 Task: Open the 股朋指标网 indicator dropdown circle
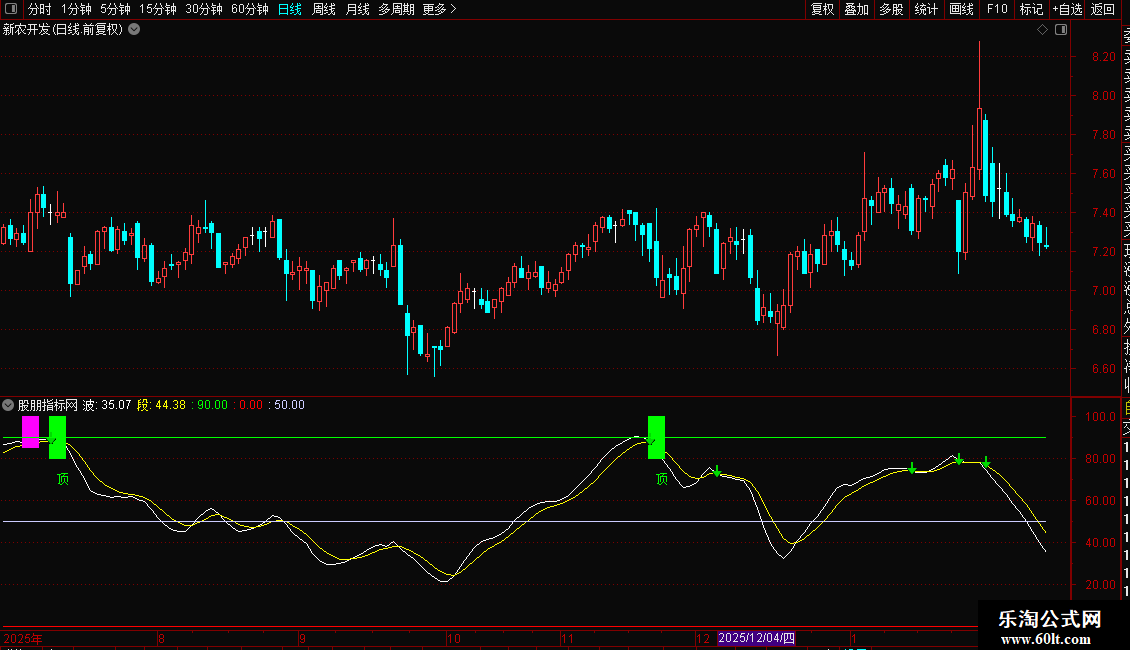tap(8, 405)
